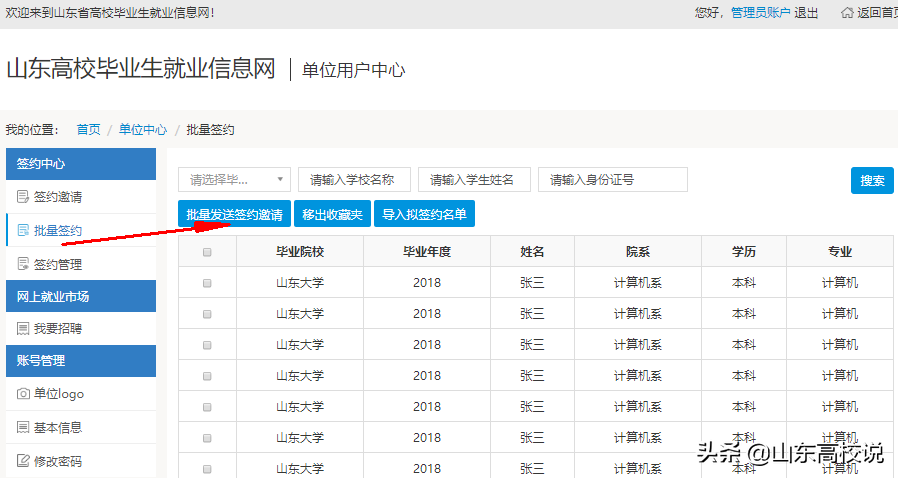Click the 账号管理 section header
898x478 pixels.
(x=81, y=361)
